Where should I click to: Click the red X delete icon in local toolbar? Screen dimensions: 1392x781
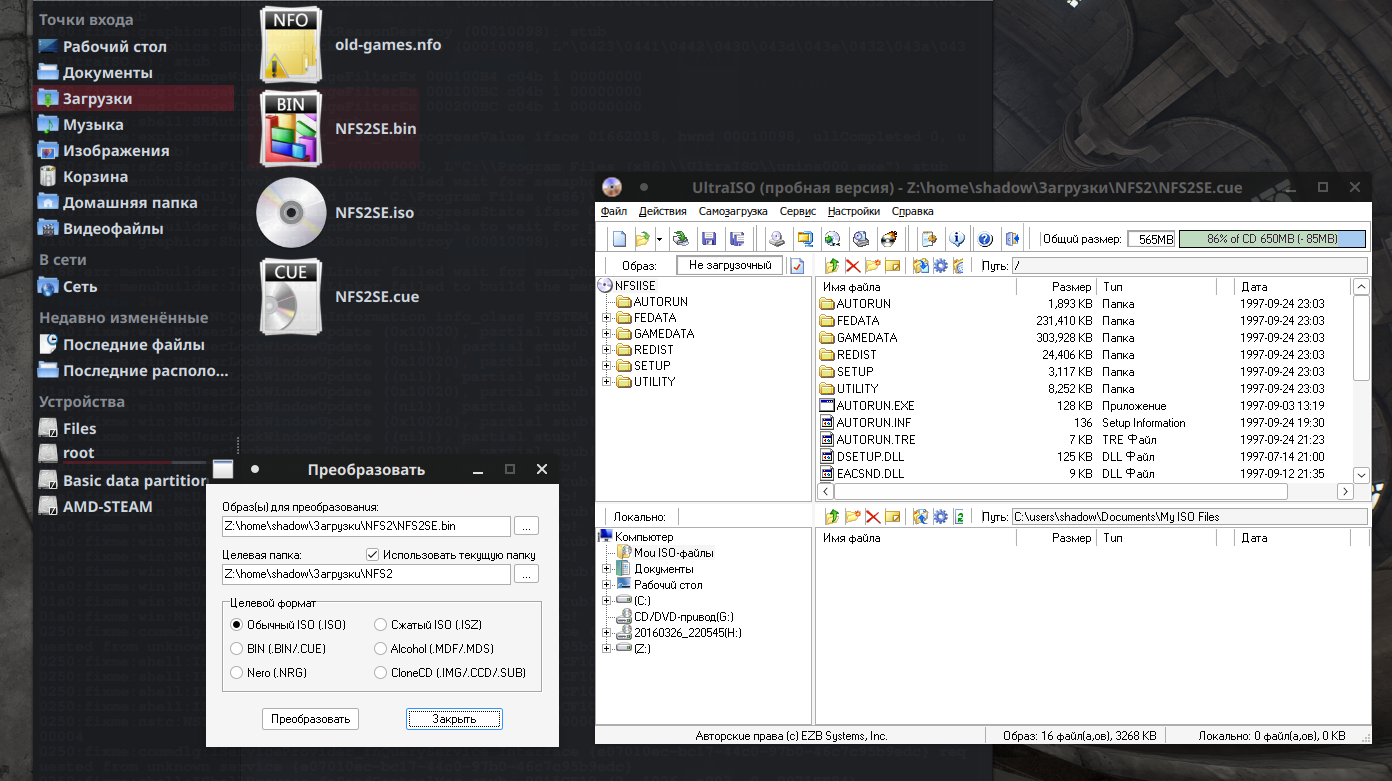(x=872, y=516)
